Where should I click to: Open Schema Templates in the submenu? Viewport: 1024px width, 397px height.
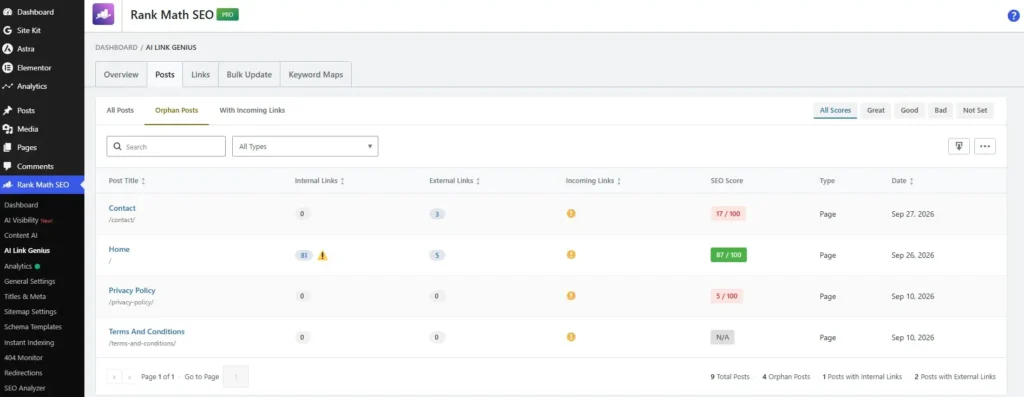(33, 327)
